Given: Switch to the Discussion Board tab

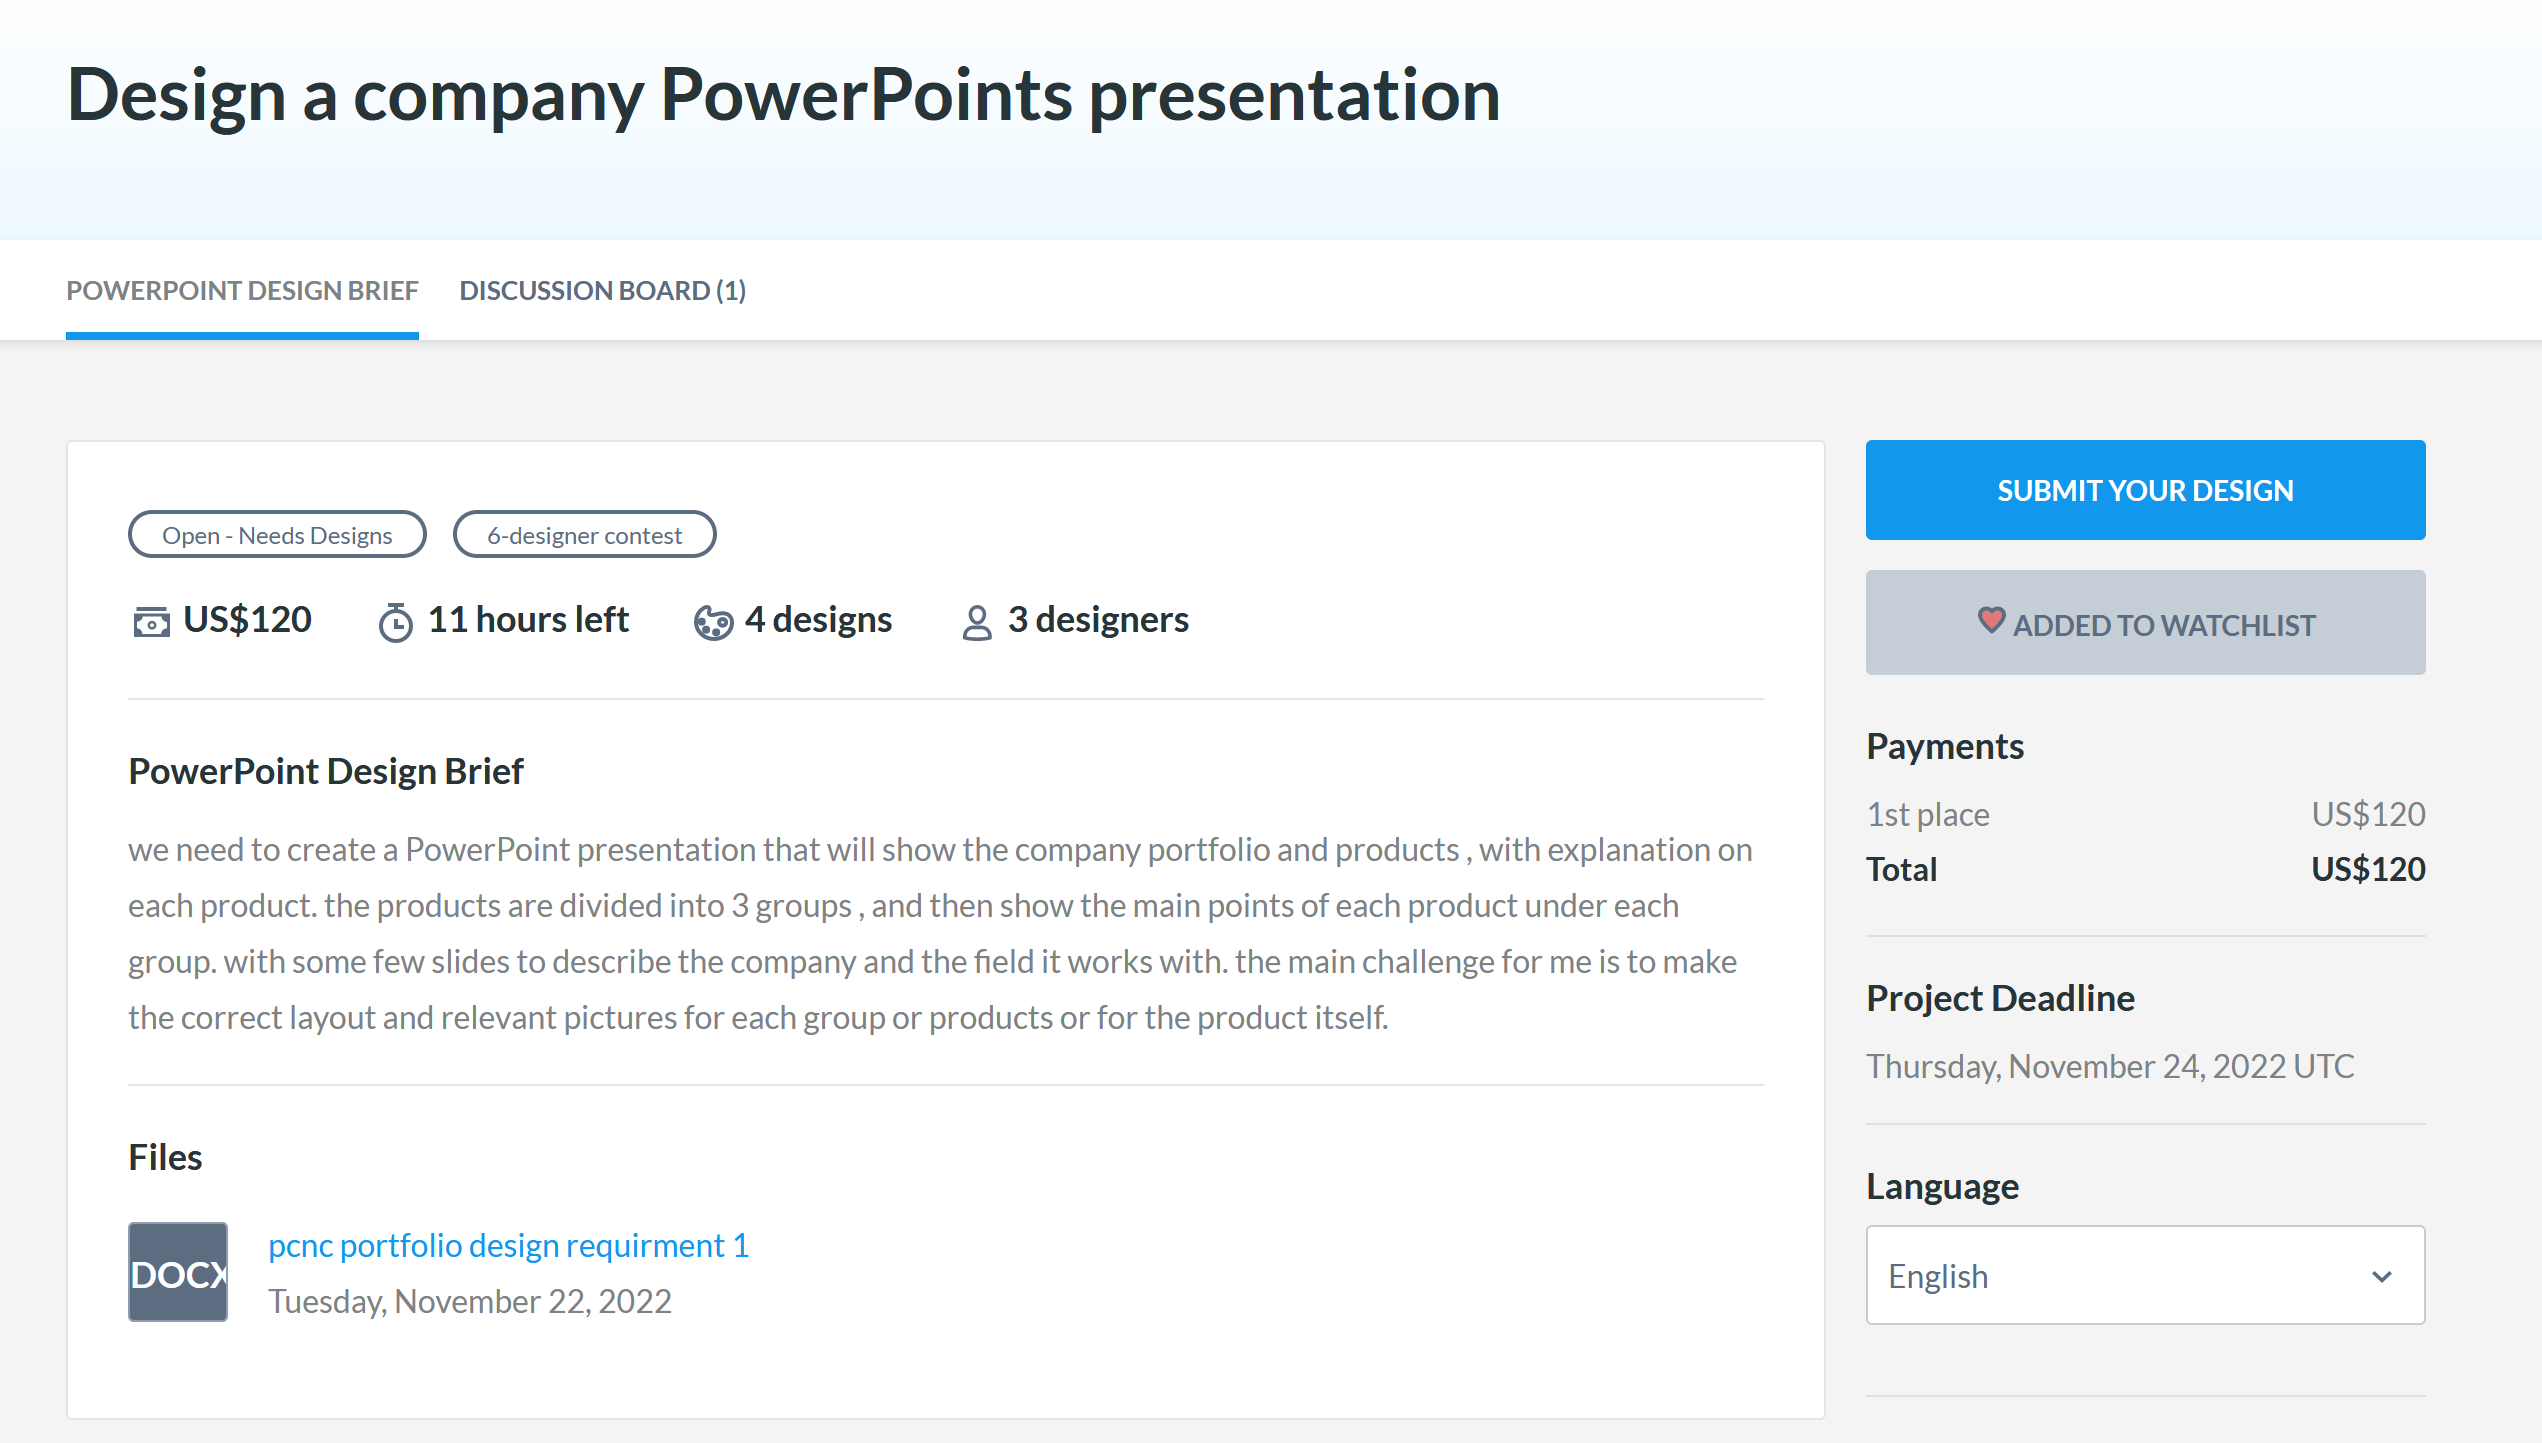Looking at the screenshot, I should tap(601, 290).
